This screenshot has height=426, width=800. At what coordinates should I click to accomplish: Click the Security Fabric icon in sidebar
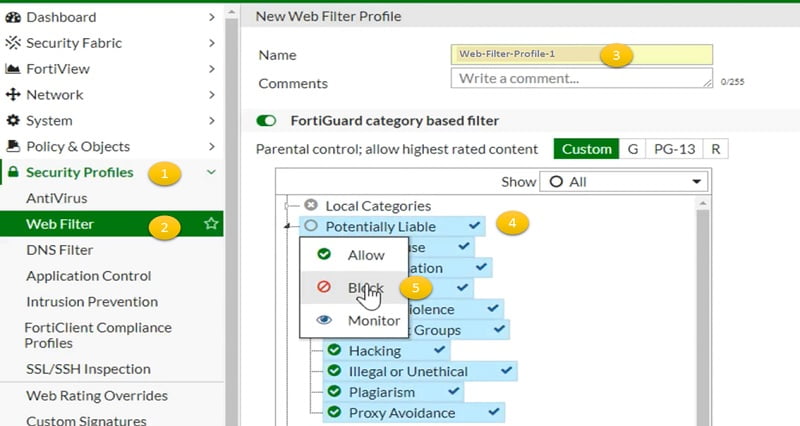tap(13, 43)
